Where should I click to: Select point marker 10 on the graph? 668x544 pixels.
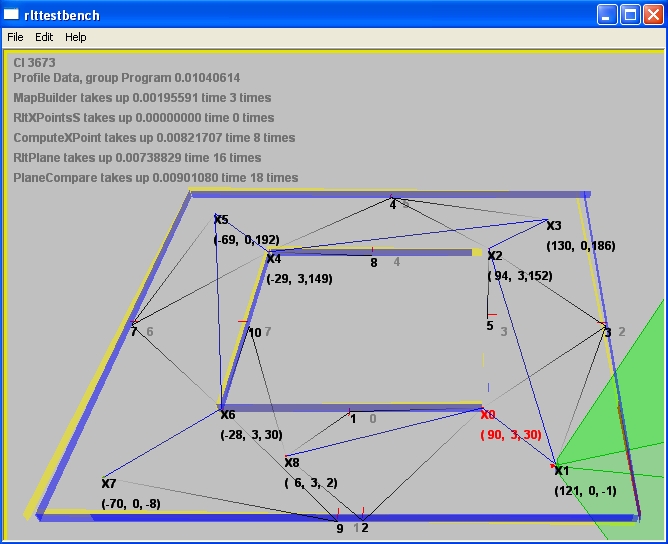254,332
